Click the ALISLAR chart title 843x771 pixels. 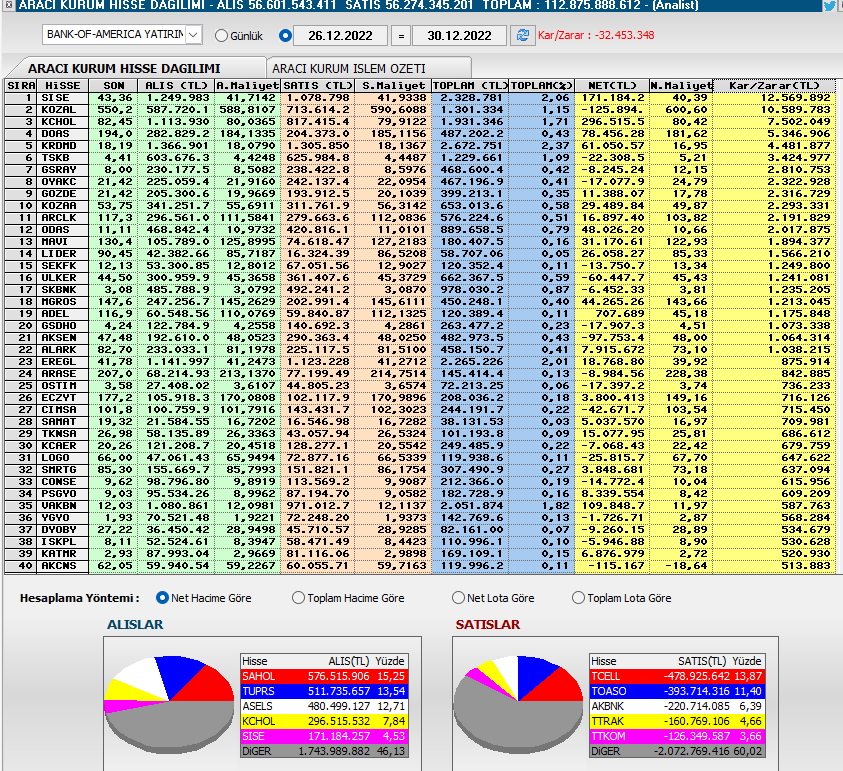pyautogui.click(x=135, y=625)
